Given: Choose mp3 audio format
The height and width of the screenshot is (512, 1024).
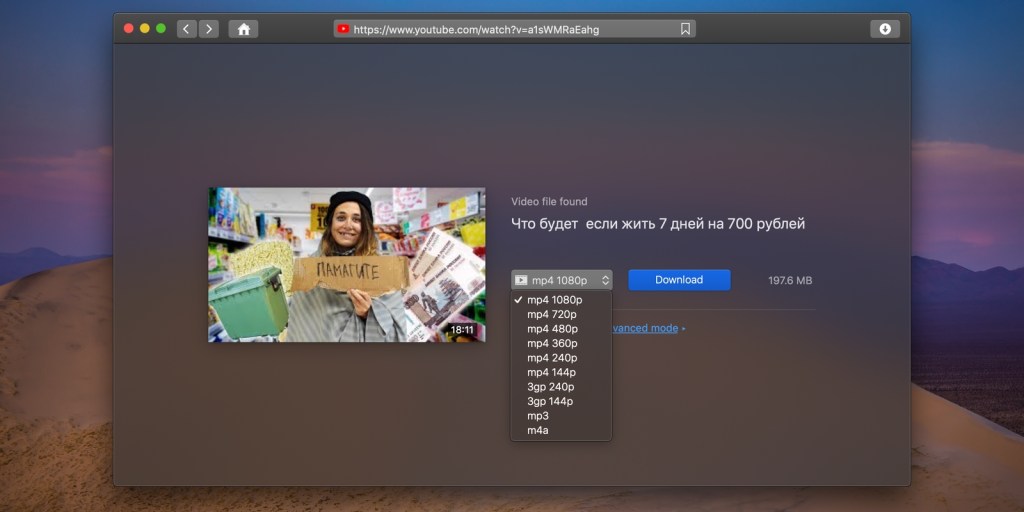Looking at the screenshot, I should [538, 416].
